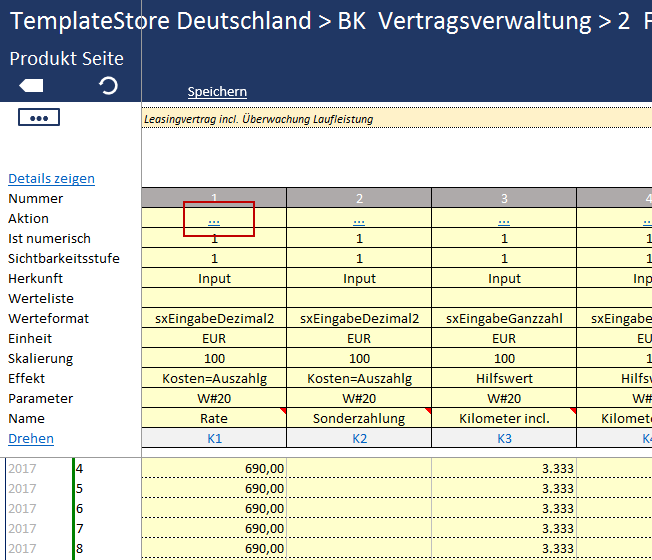The image size is (652, 560).
Task: Click the Details zeigen link
Action: [51, 179]
